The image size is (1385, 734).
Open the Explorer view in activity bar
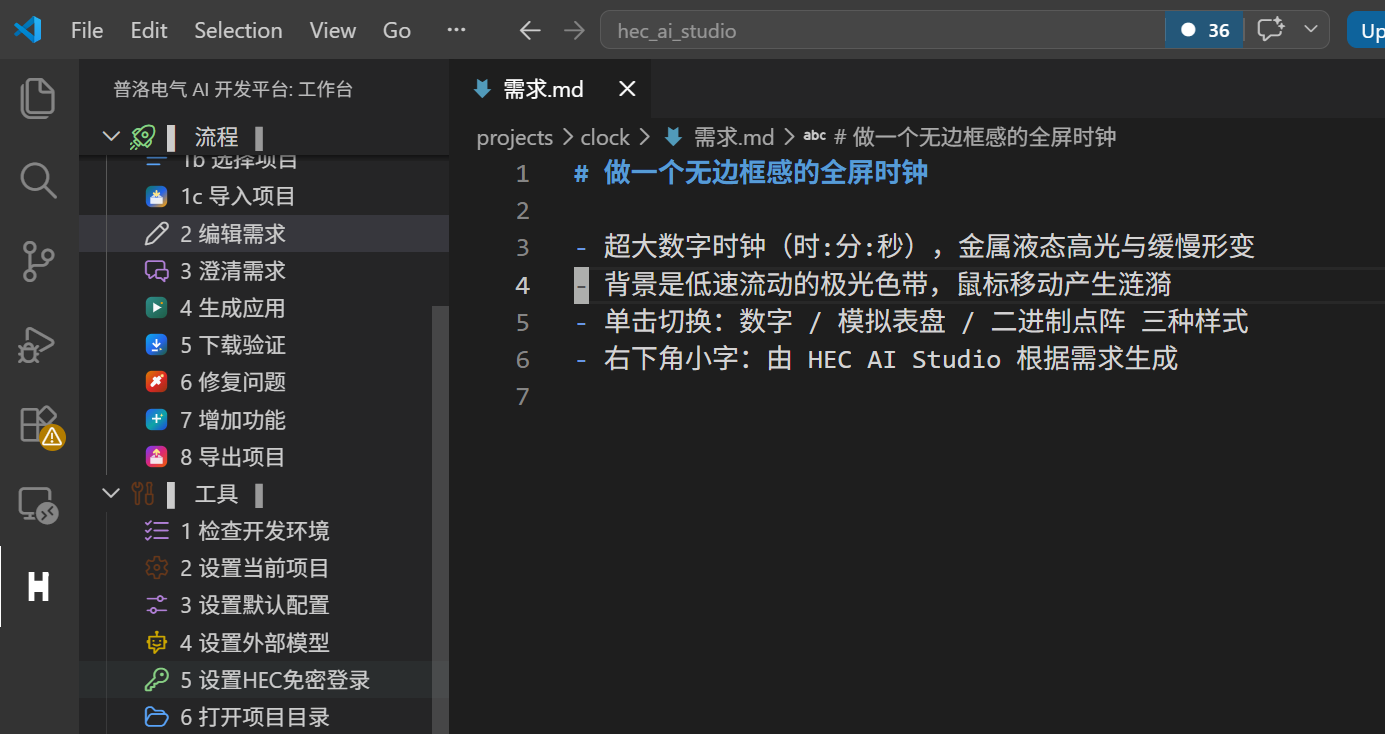pyautogui.click(x=38, y=97)
